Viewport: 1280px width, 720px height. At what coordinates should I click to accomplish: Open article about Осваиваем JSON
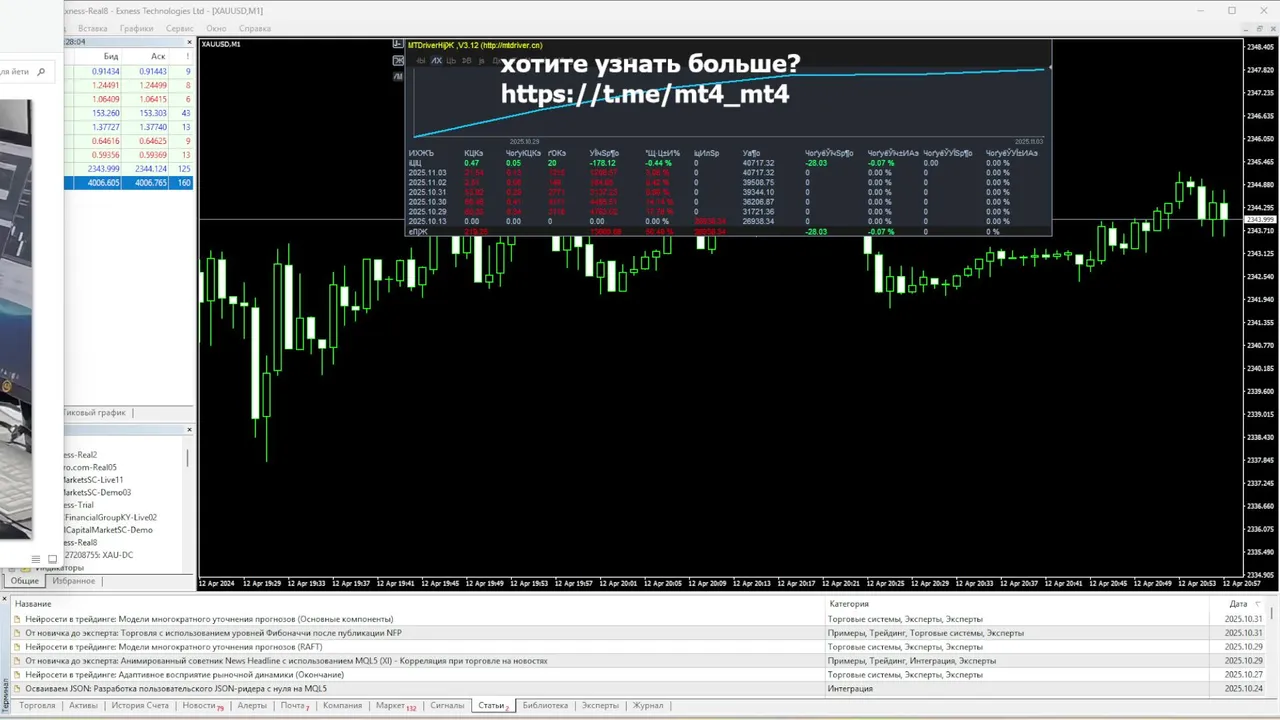point(176,689)
